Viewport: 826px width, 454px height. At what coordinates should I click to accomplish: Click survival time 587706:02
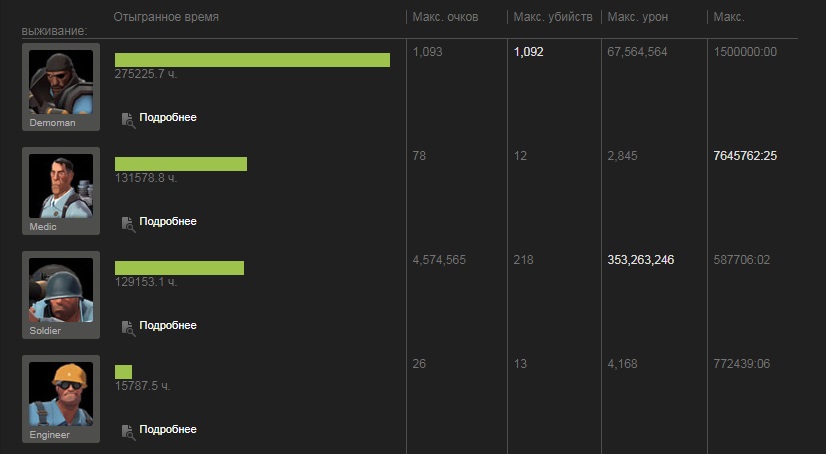(x=742, y=260)
